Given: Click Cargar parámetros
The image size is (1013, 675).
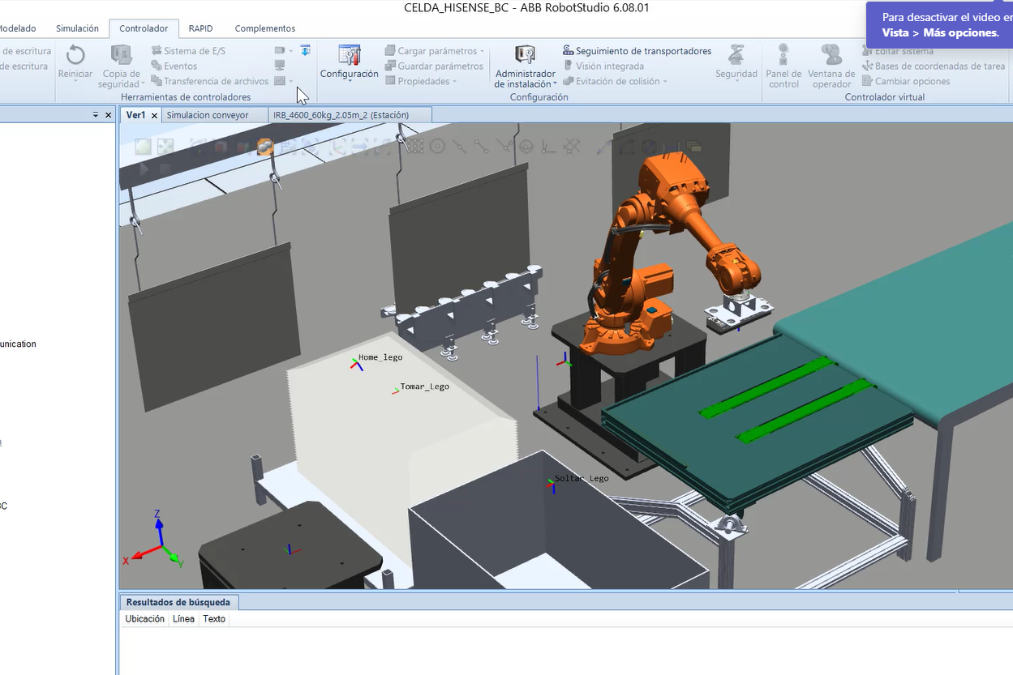Looking at the screenshot, I should pos(430,50).
